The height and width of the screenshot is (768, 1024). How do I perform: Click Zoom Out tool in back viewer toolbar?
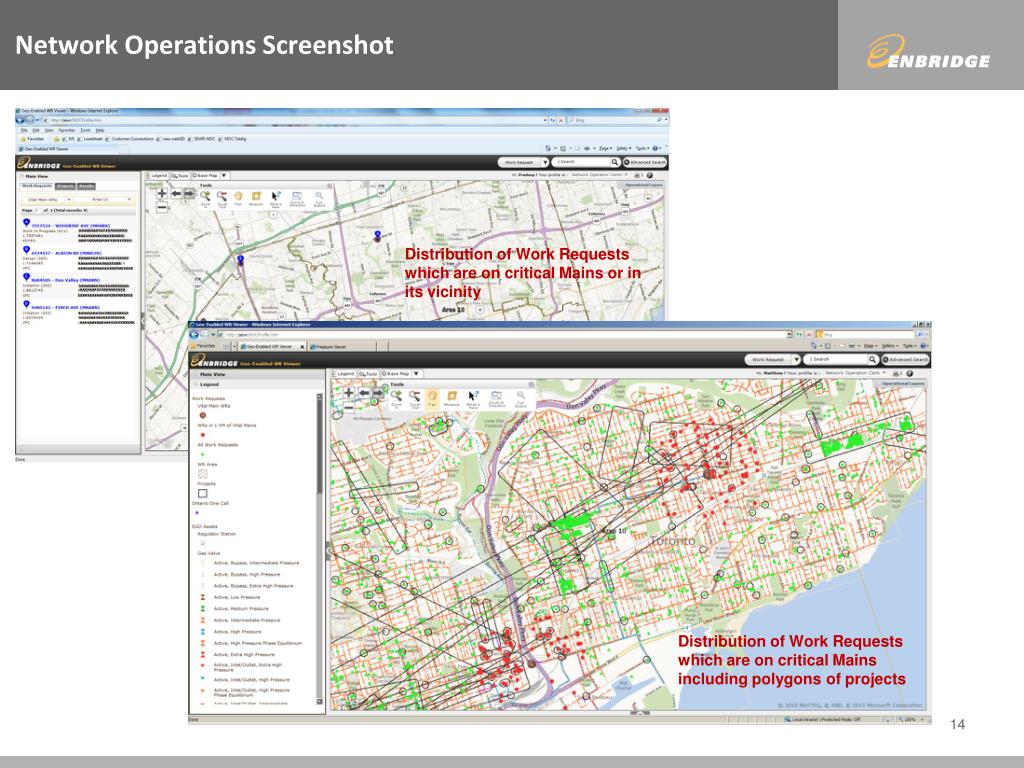222,198
